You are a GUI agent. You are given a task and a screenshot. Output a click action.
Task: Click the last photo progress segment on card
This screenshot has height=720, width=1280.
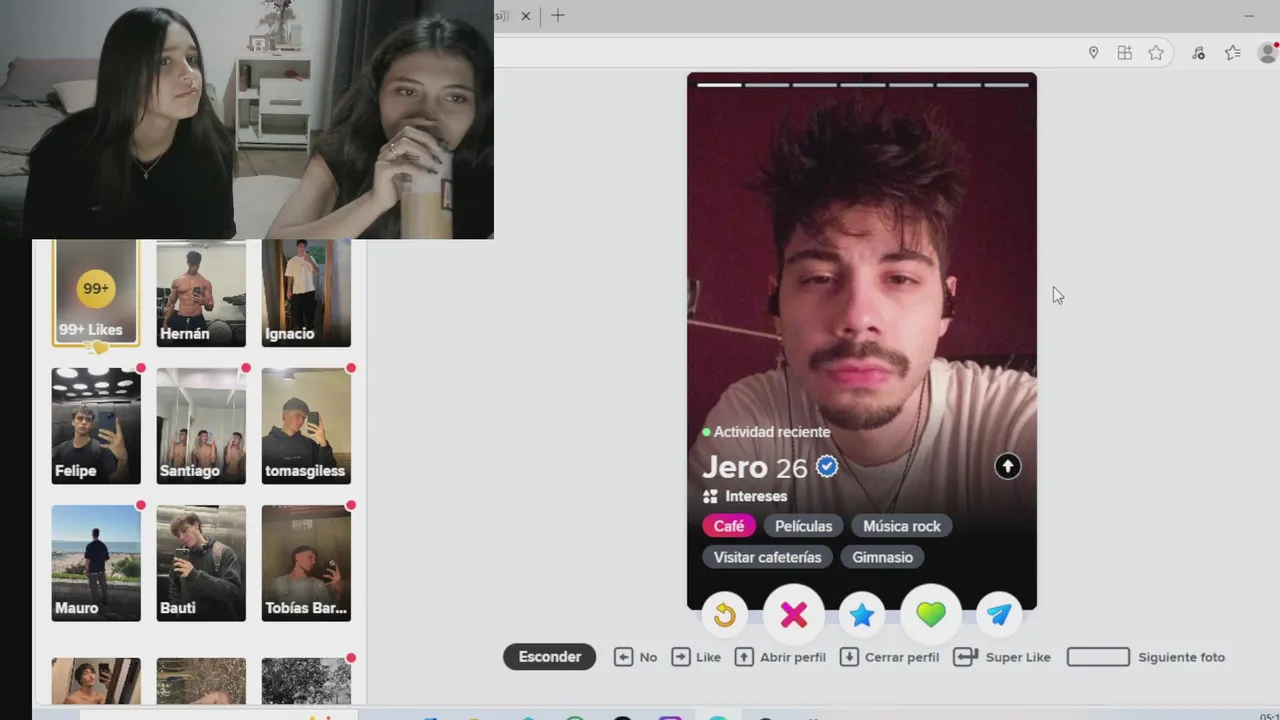pyautogui.click(x=1006, y=85)
